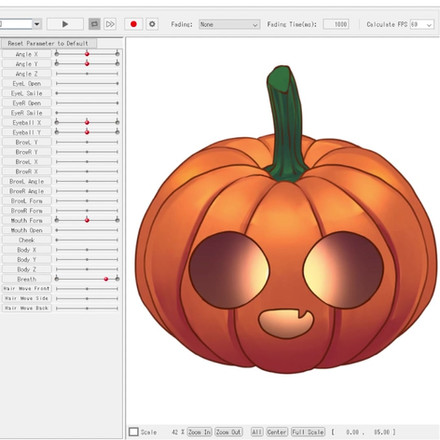Click the Zoom Out button

pos(229,432)
